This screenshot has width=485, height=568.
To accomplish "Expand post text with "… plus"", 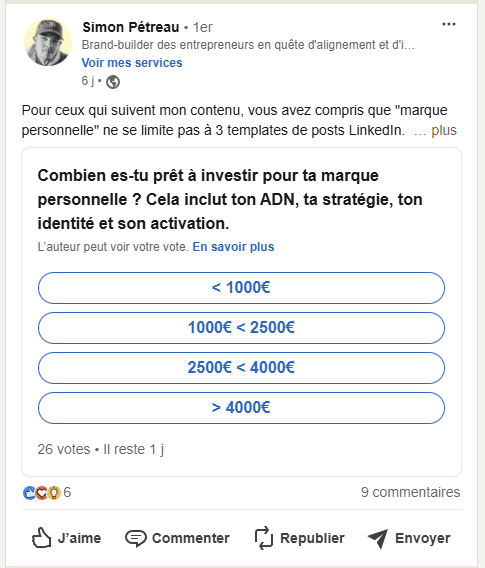I will coord(435,131).
